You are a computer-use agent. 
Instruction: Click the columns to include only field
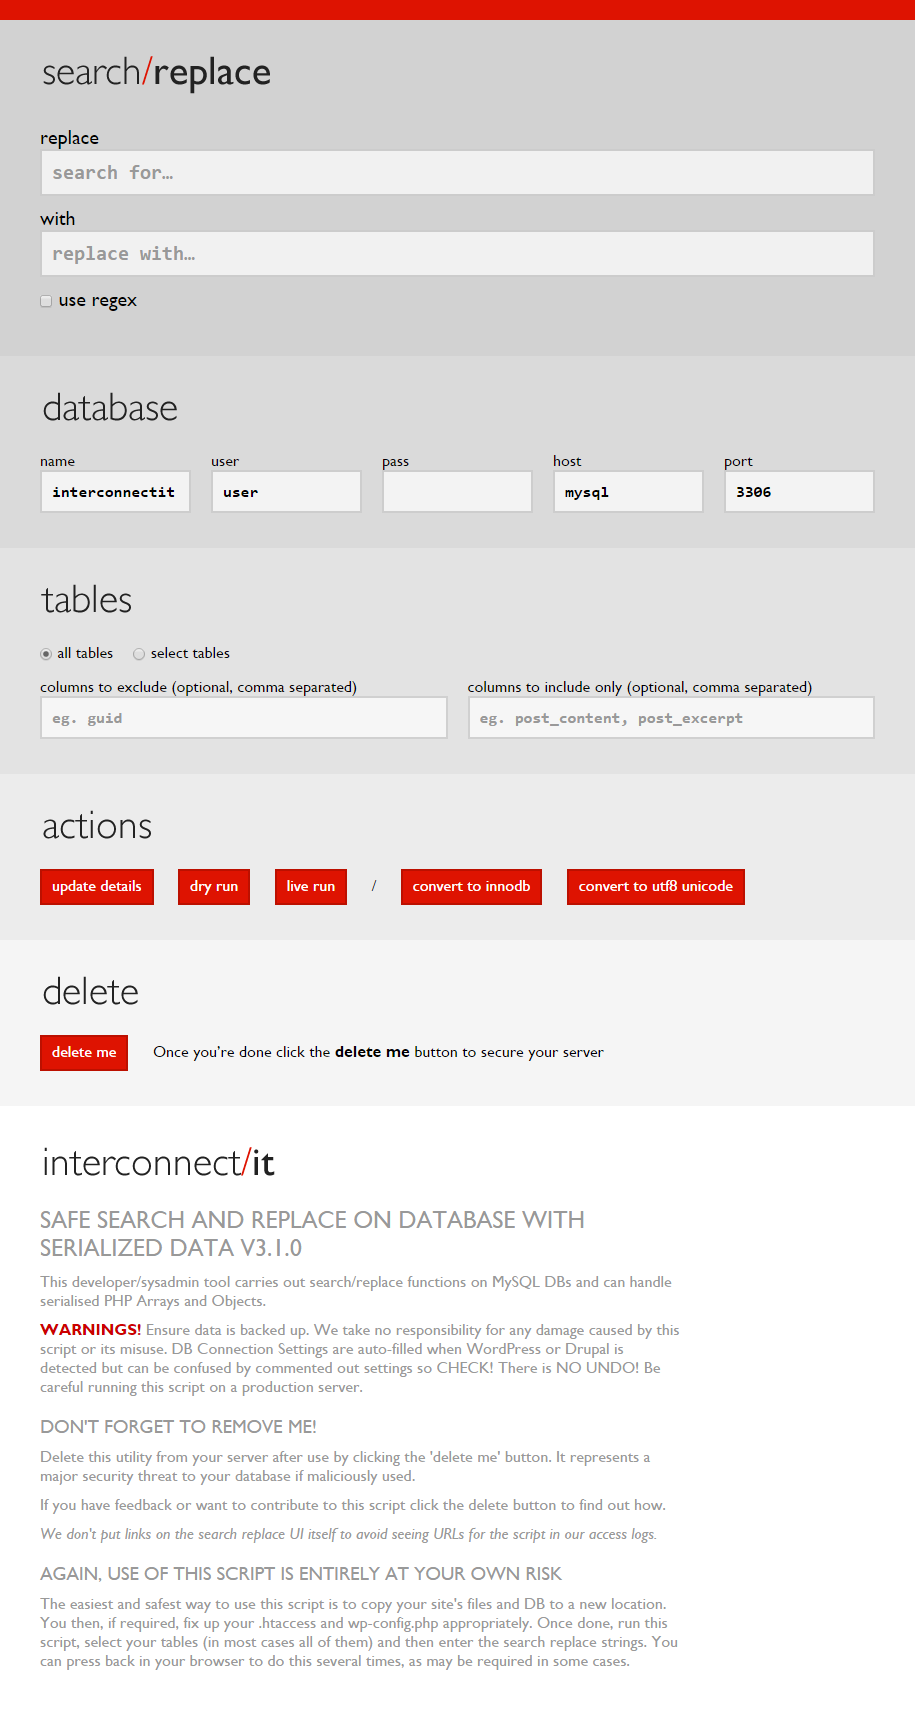click(x=671, y=718)
